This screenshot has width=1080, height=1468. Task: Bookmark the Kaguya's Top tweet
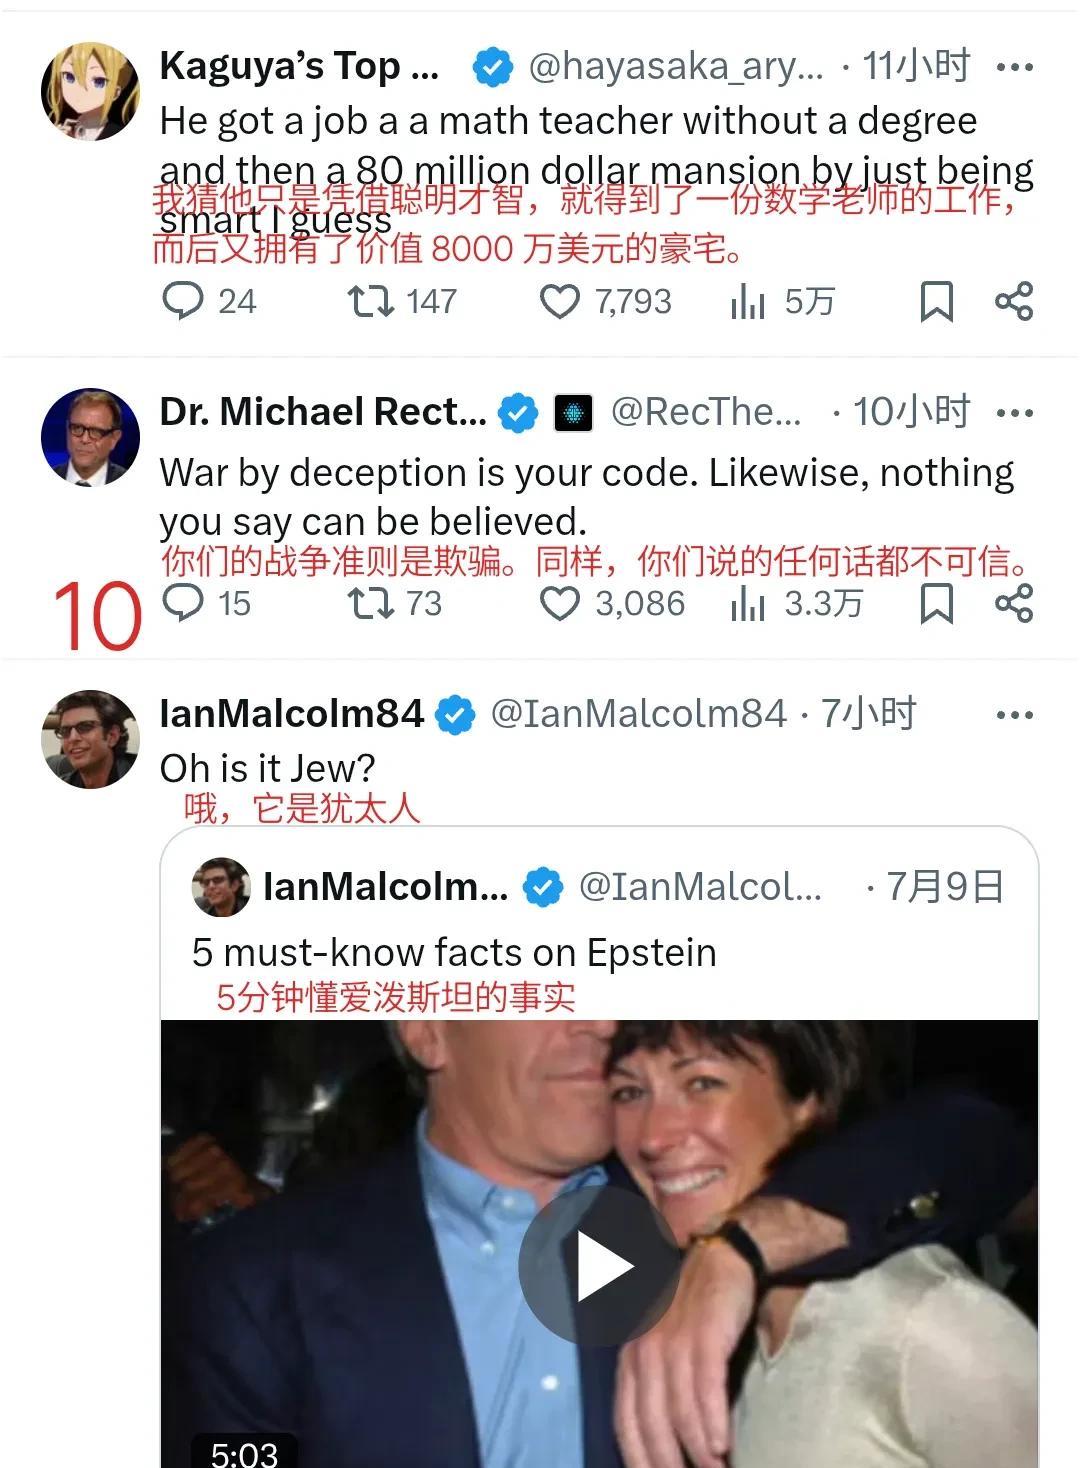pyautogui.click(x=936, y=301)
